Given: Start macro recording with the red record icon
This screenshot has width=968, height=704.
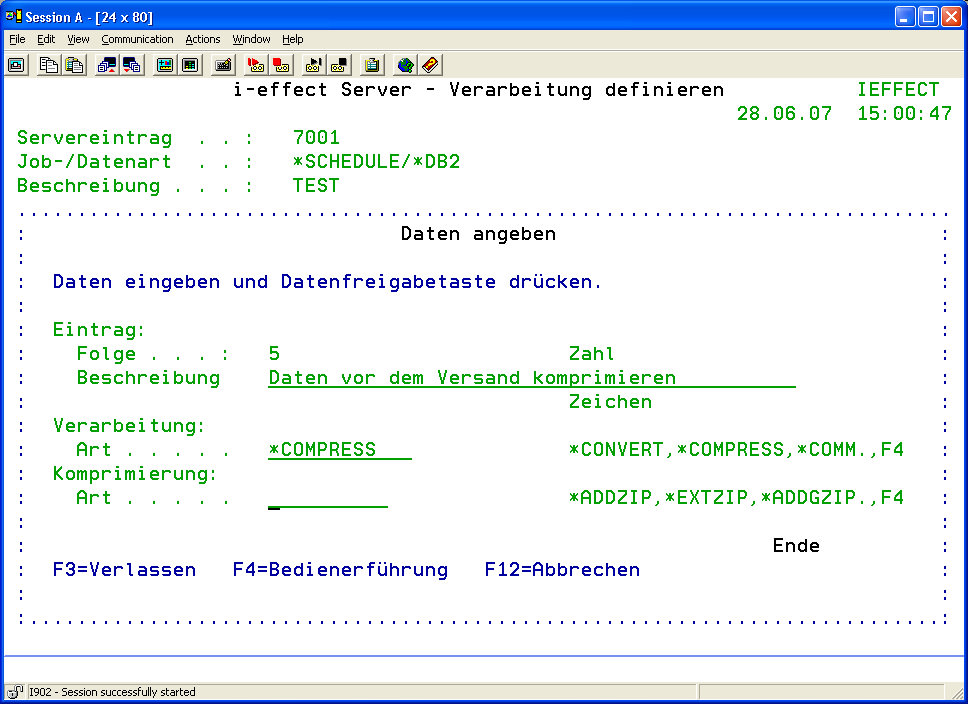Looking at the screenshot, I should [x=256, y=65].
